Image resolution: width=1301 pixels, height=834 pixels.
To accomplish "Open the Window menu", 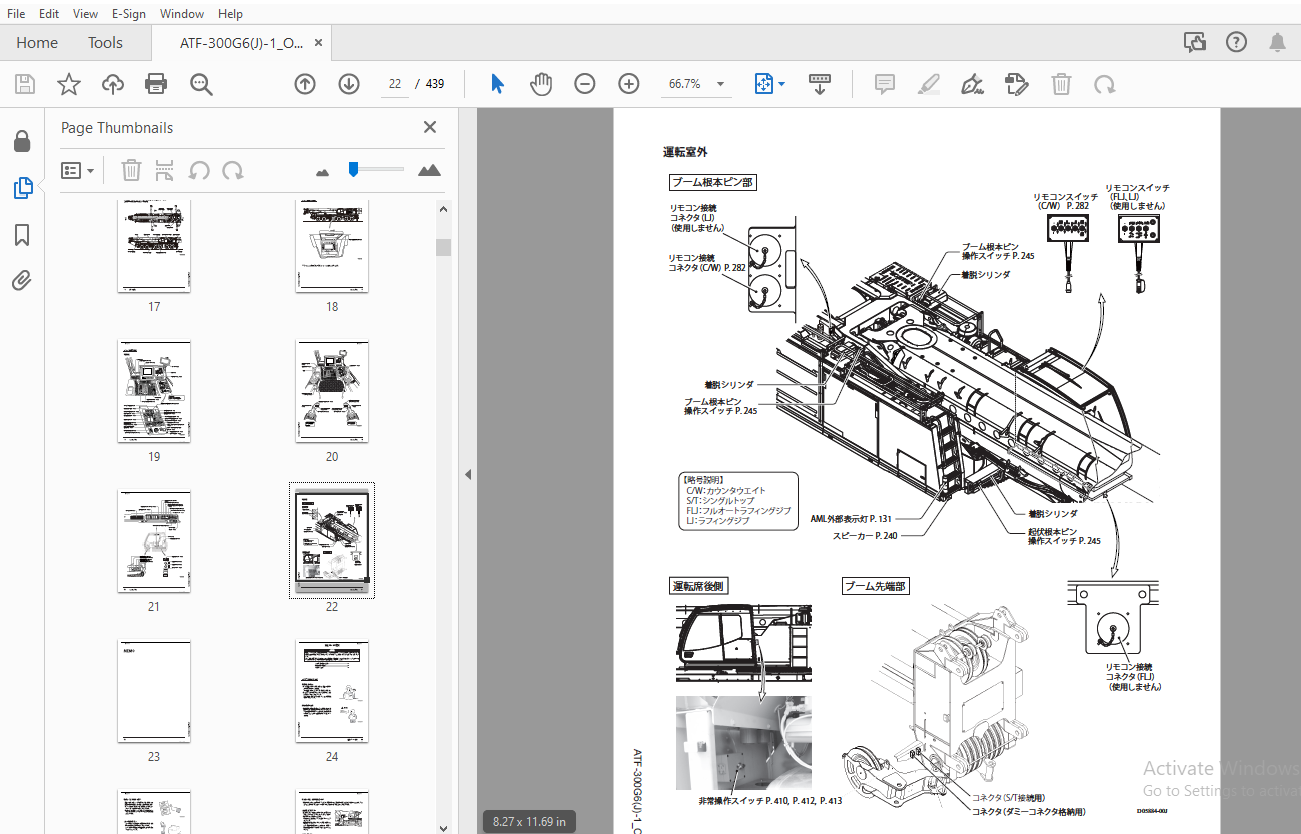I will [x=182, y=13].
